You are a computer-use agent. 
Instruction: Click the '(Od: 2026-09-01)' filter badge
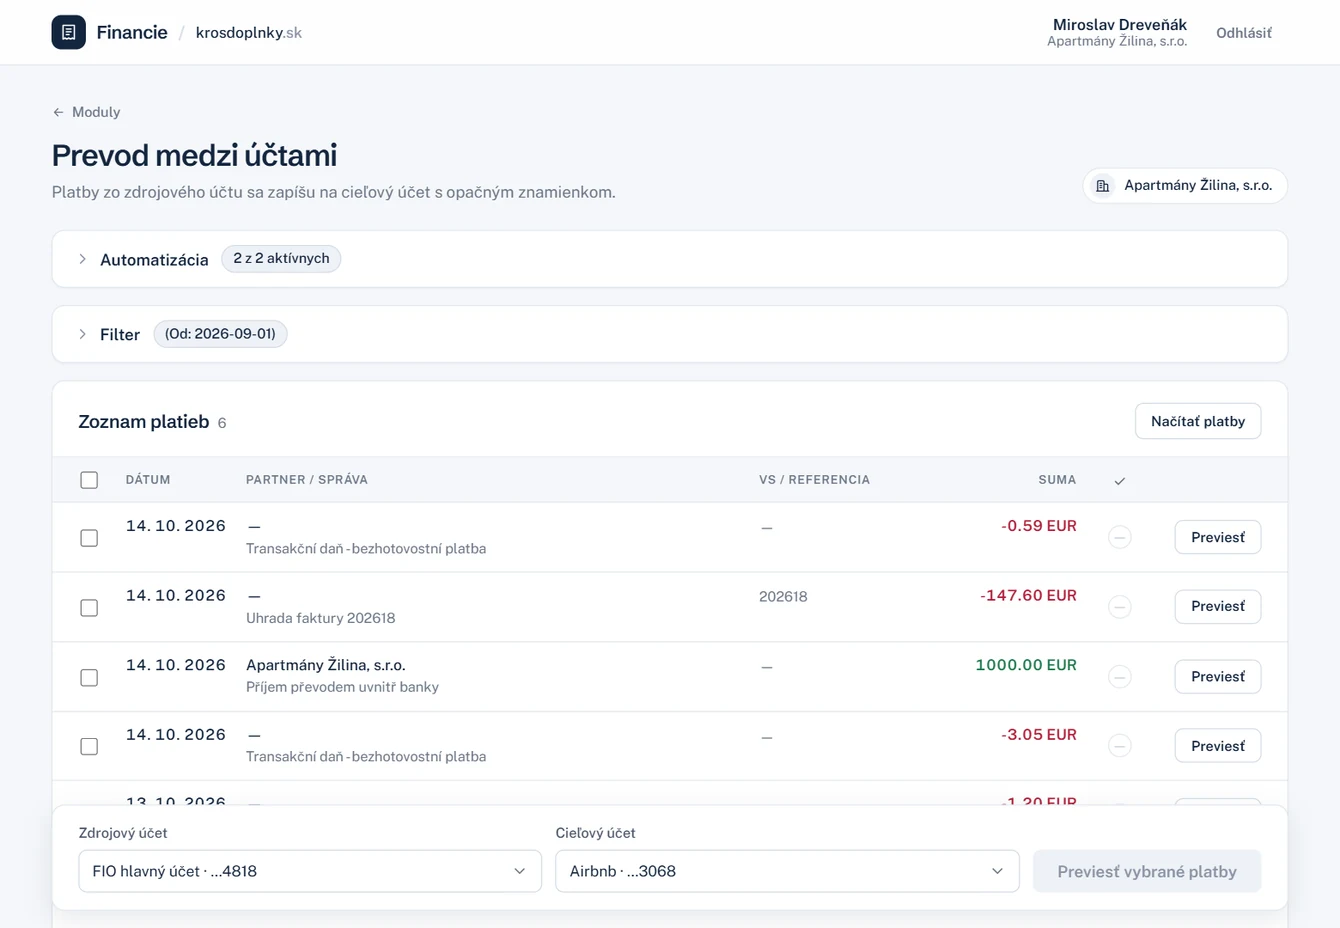click(x=220, y=334)
